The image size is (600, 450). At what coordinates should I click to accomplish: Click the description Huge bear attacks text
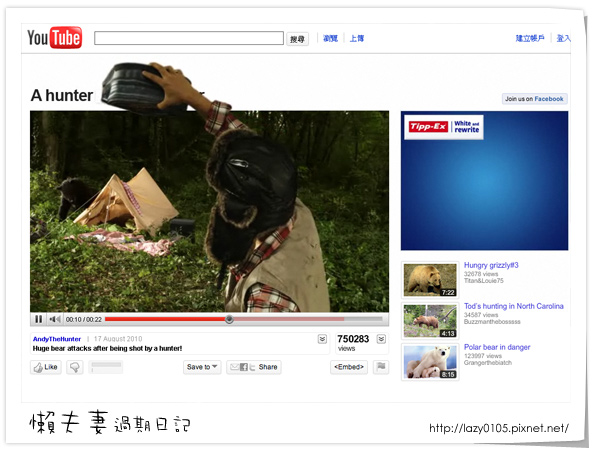(x=107, y=348)
